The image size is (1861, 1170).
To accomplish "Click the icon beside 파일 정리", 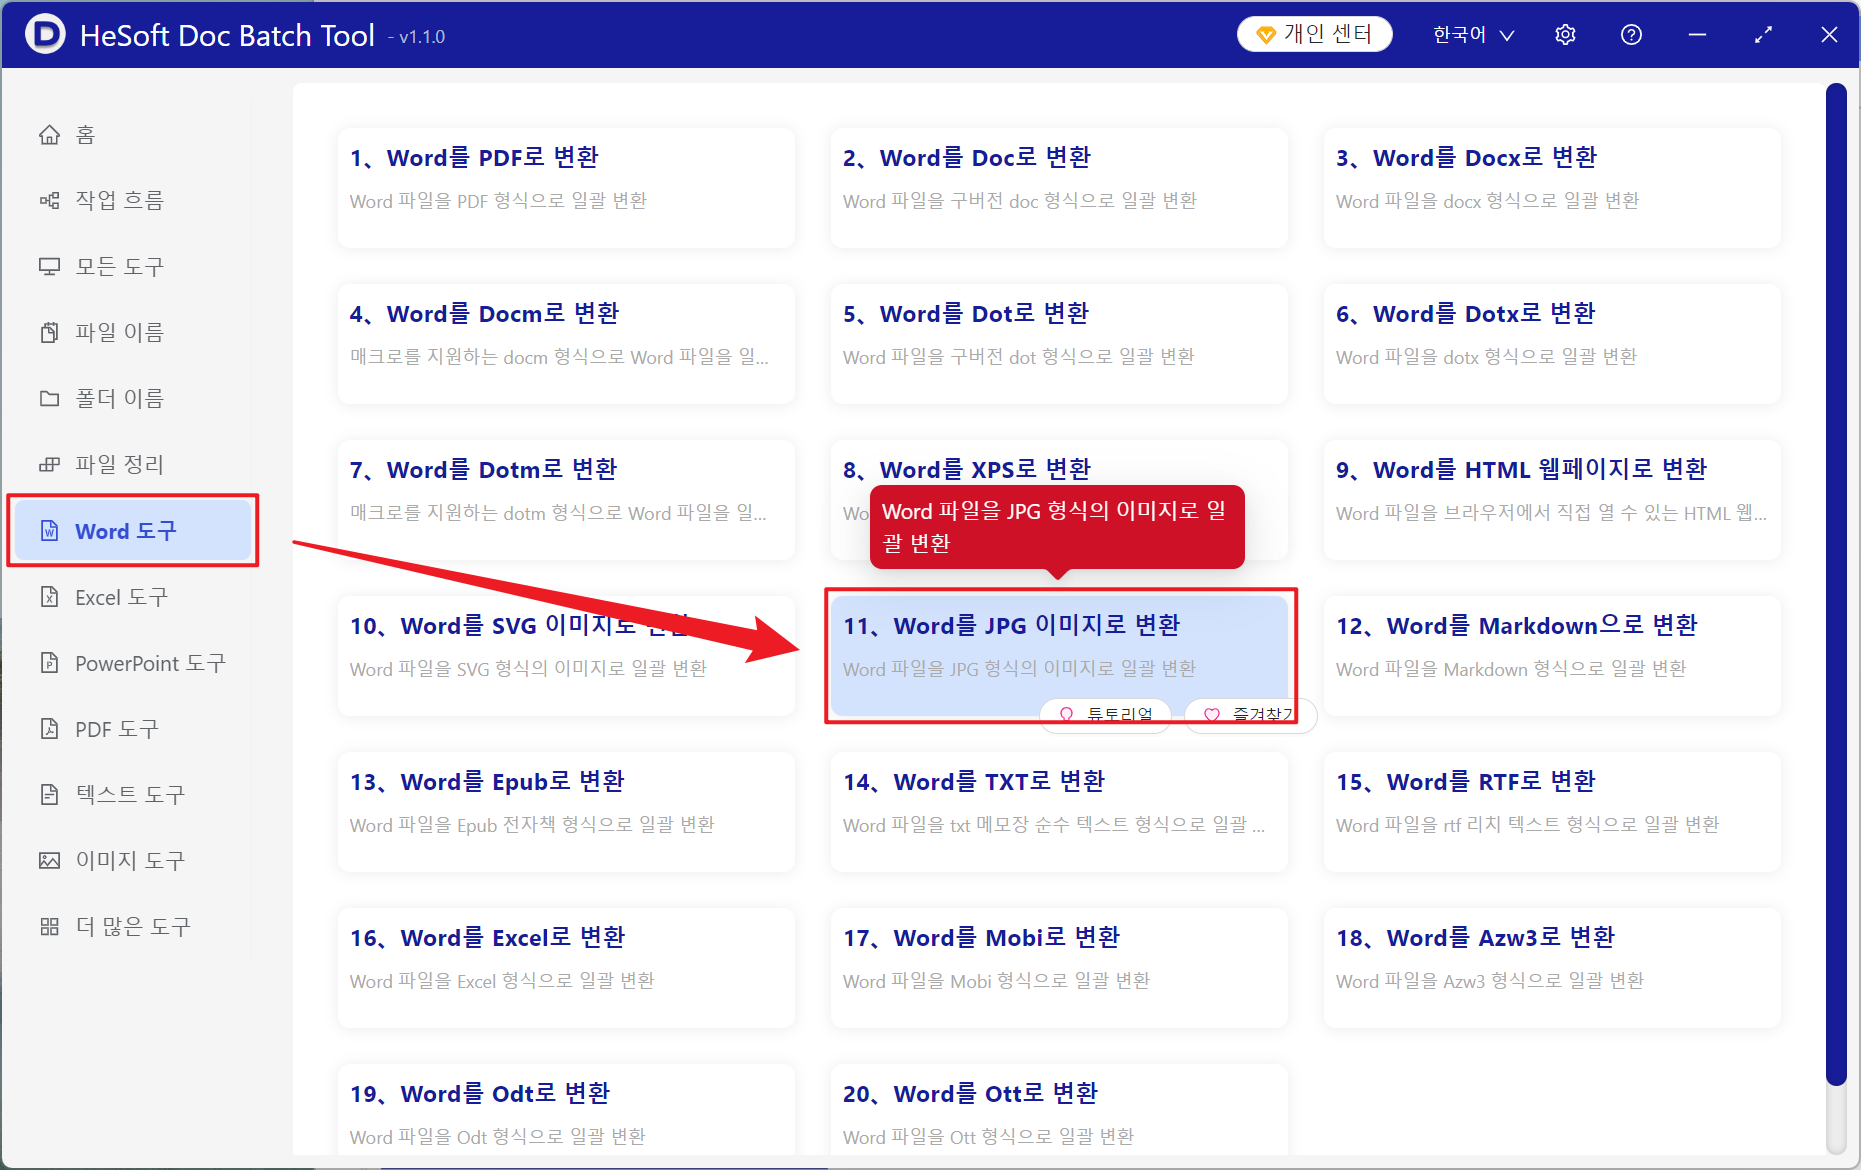I will coord(49,464).
